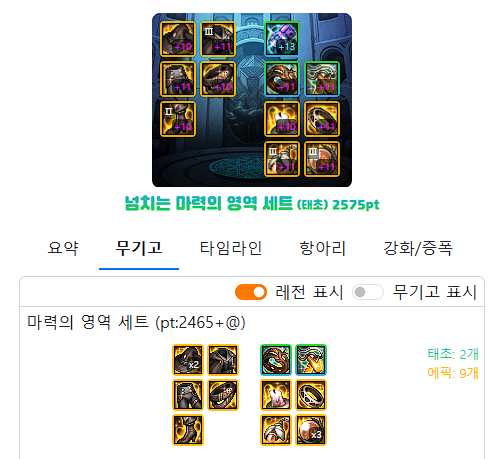489x459 pixels.
Task: Click the +11 primeval bracelet icon
Action: [x=282, y=79]
